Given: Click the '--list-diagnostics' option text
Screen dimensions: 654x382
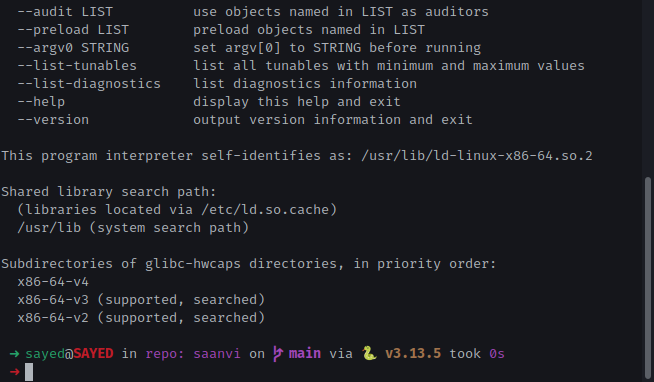Looking at the screenshot, I should coord(89,83).
